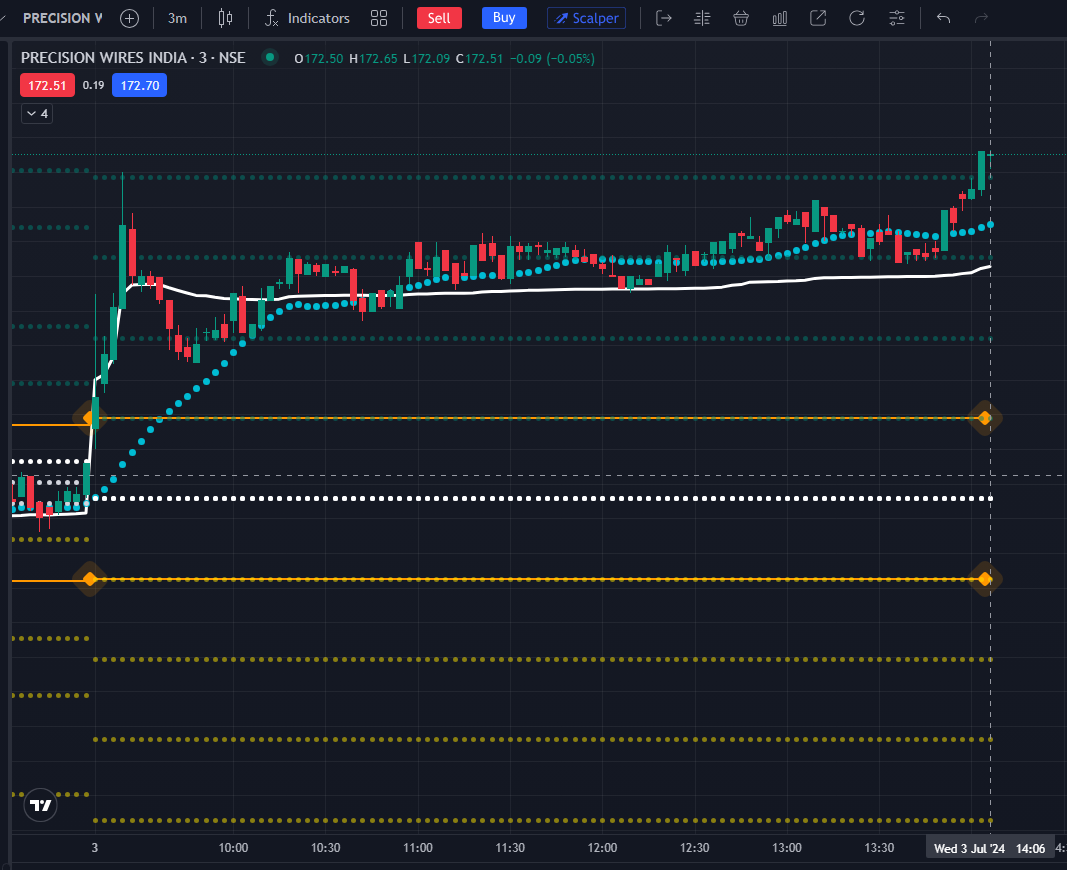Click PRECISION WIRES INDIA chart title legend
This screenshot has height=870, width=1067.
tap(133, 58)
